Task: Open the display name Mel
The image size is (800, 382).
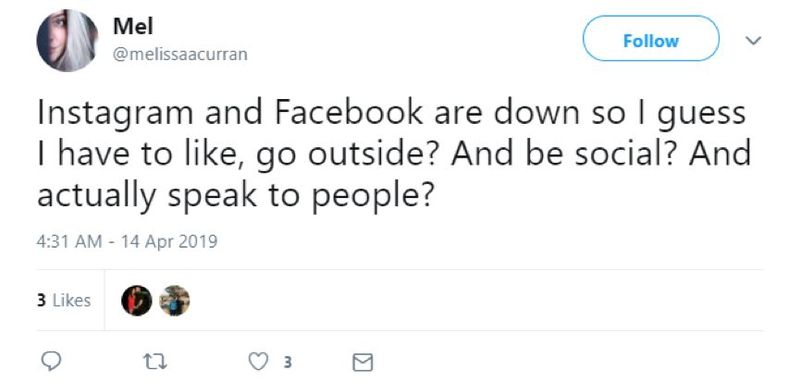Action: pos(133,26)
